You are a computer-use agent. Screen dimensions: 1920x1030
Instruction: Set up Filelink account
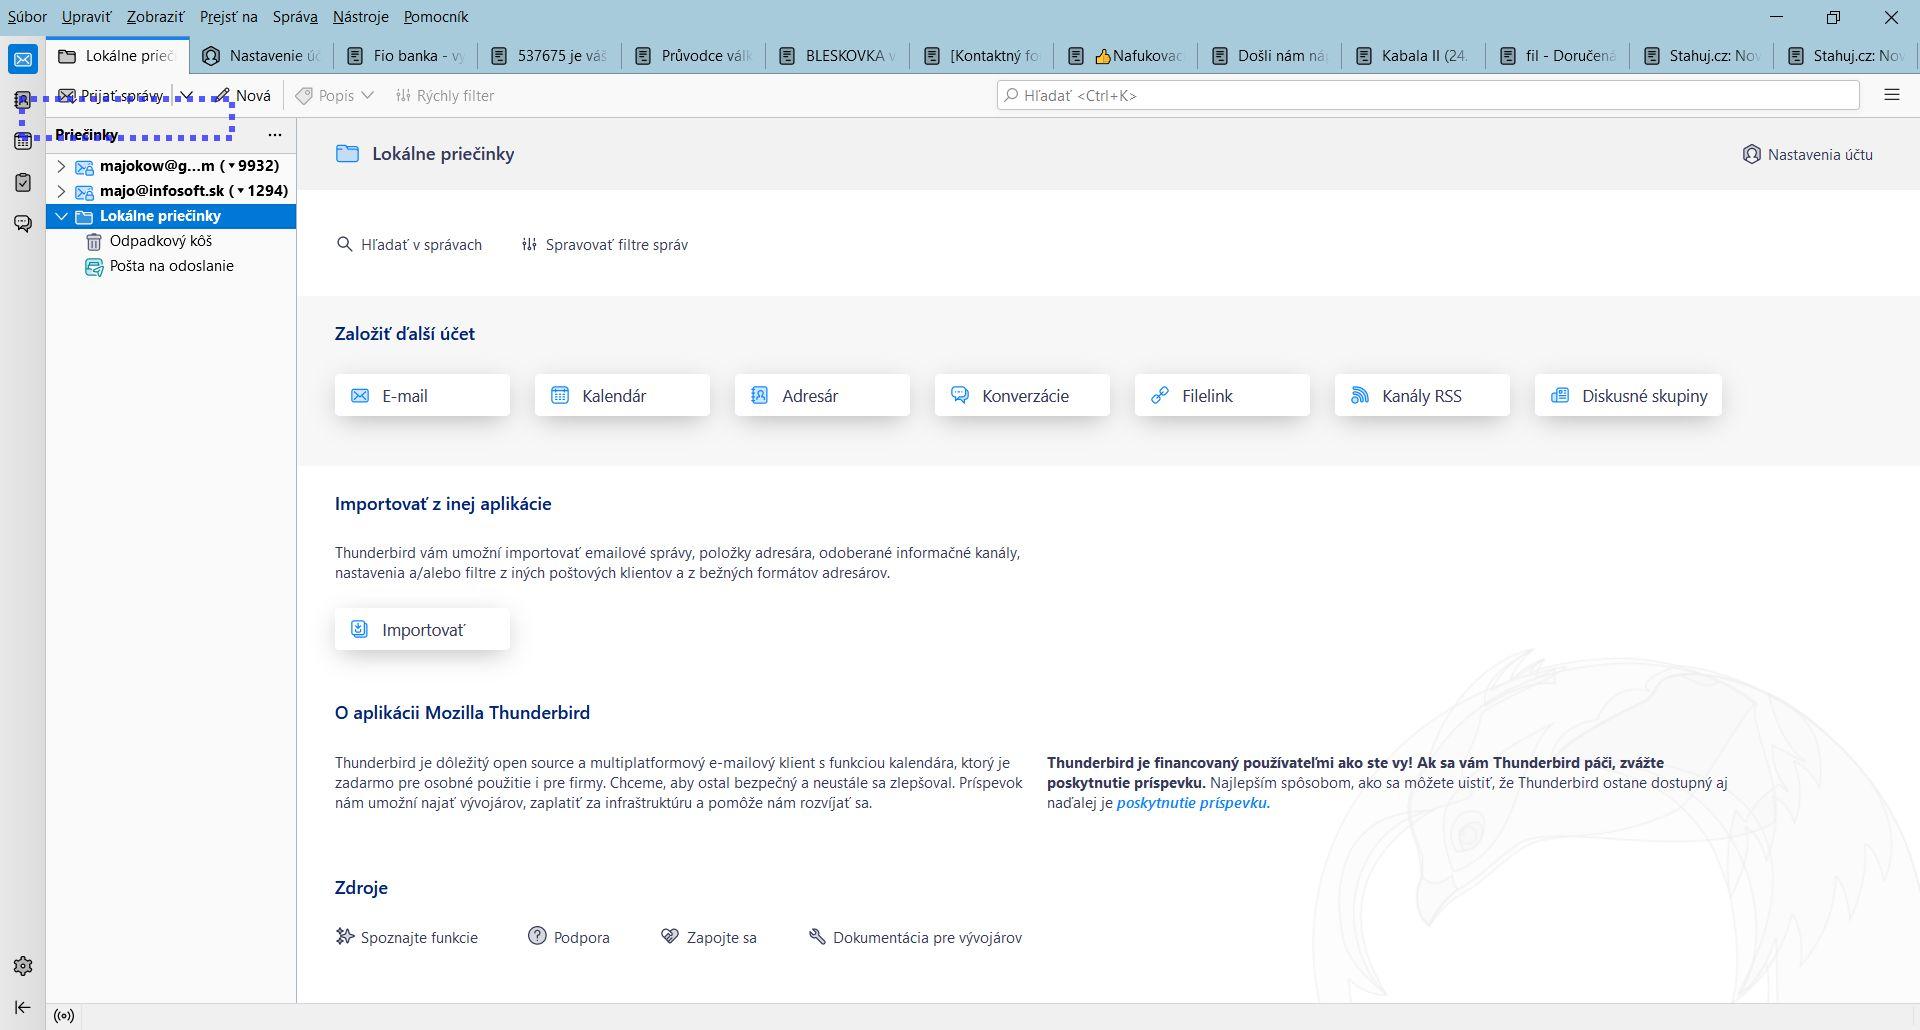1222,396
